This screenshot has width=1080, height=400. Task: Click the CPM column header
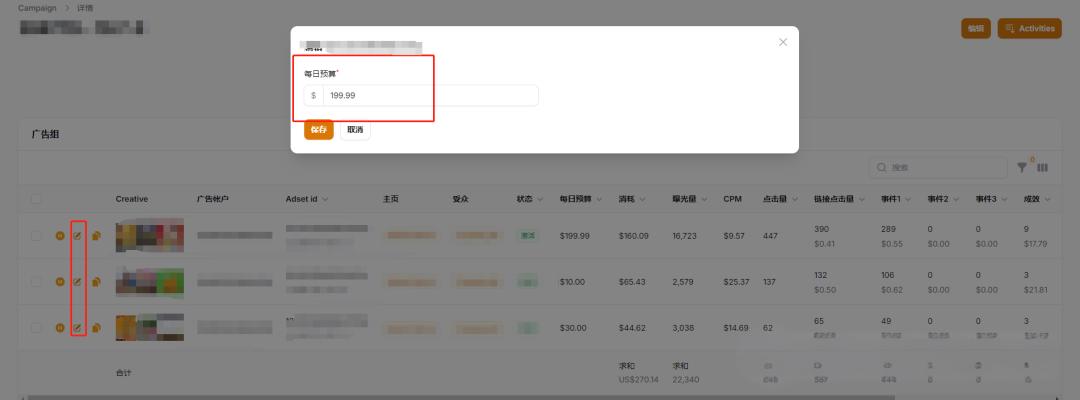click(732, 199)
